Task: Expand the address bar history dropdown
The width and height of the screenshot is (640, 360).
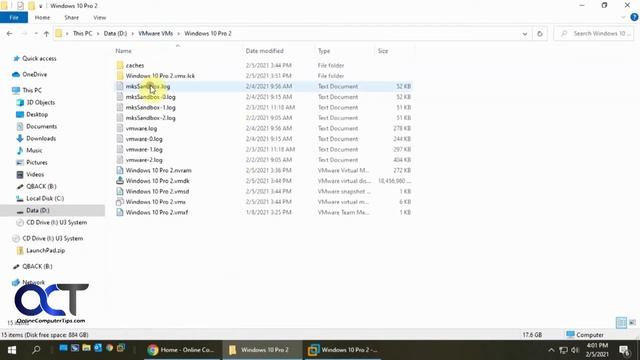Action: (x=524, y=34)
